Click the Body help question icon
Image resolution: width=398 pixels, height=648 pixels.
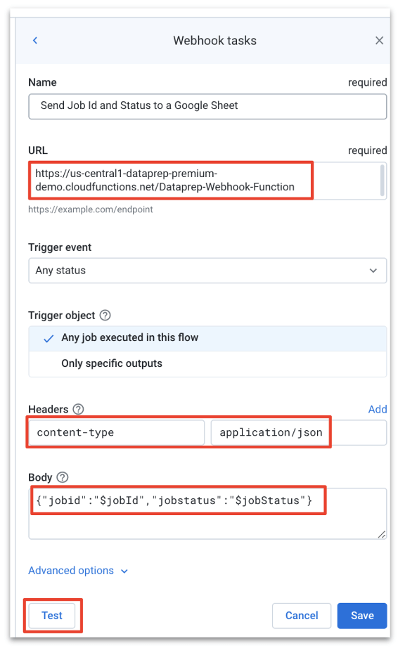tap(62, 477)
